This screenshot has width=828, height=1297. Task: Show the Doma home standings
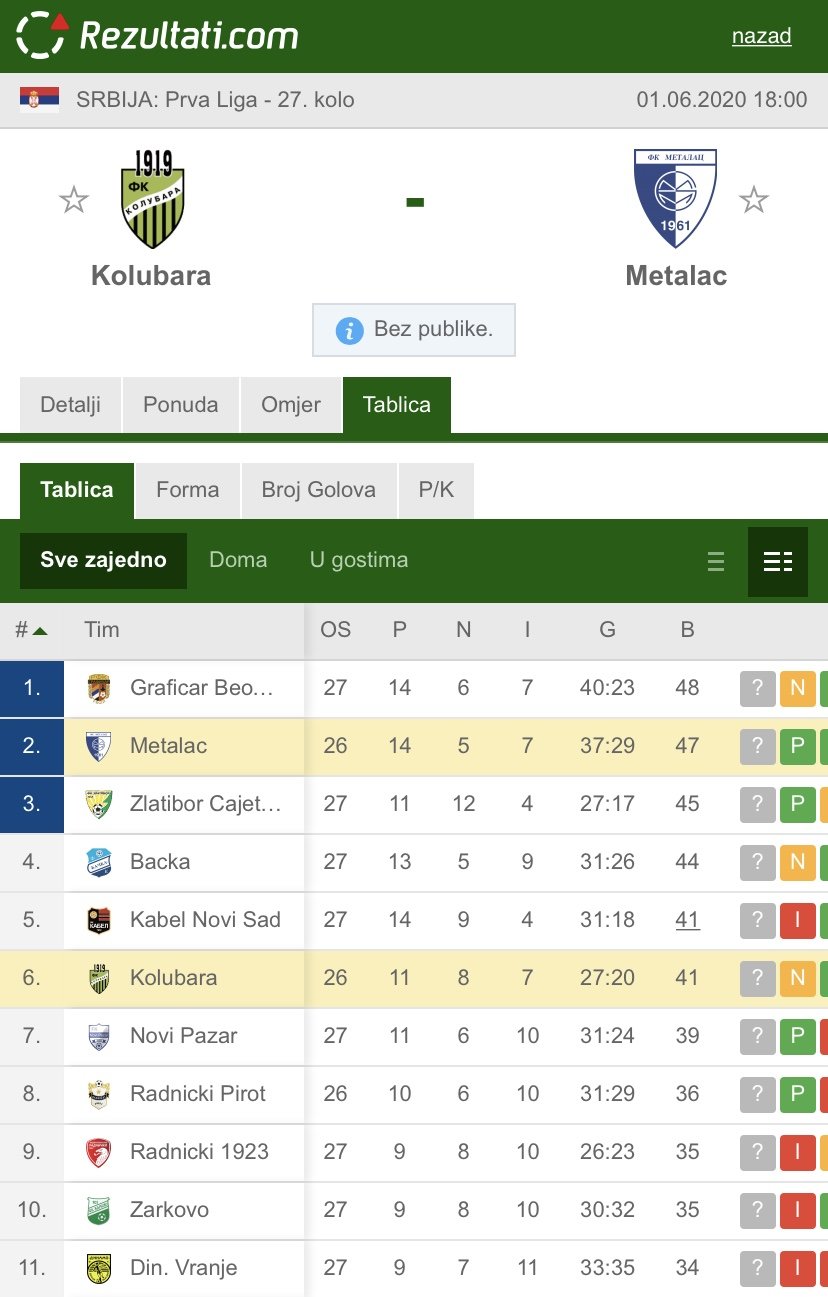238,560
